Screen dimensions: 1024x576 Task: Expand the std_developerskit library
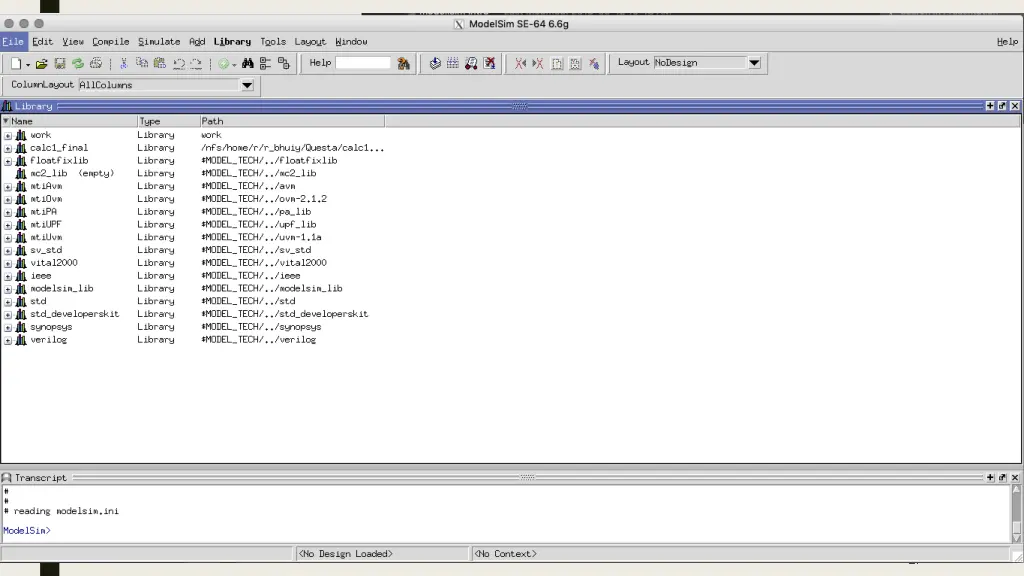tap(8, 314)
